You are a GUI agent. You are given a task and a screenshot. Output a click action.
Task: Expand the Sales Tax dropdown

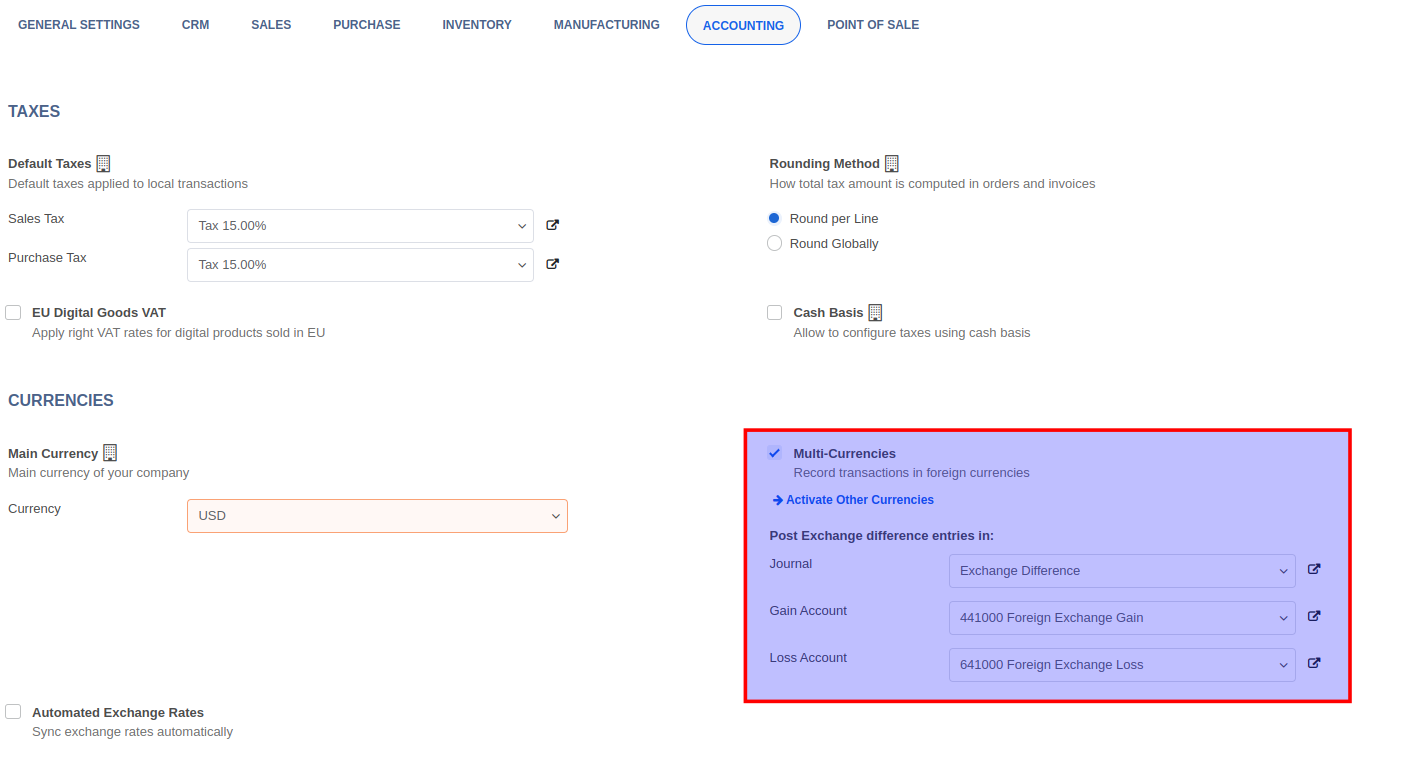point(360,226)
